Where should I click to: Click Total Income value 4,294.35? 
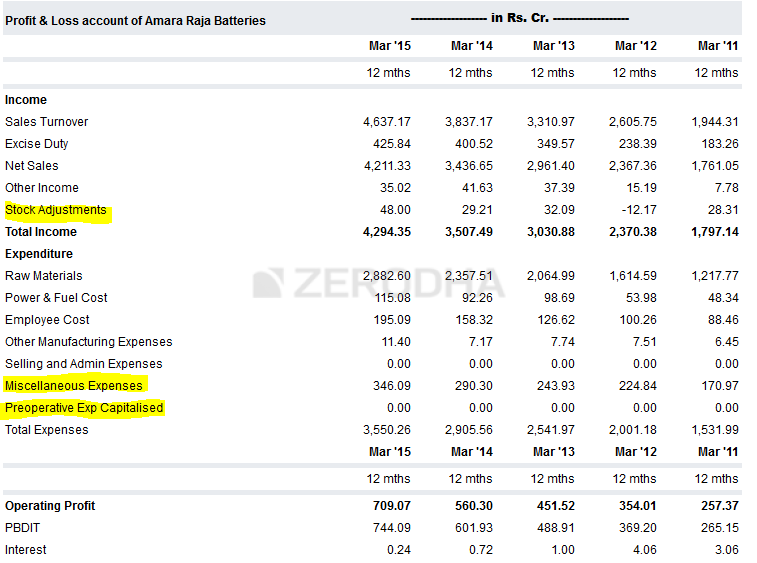(387, 232)
